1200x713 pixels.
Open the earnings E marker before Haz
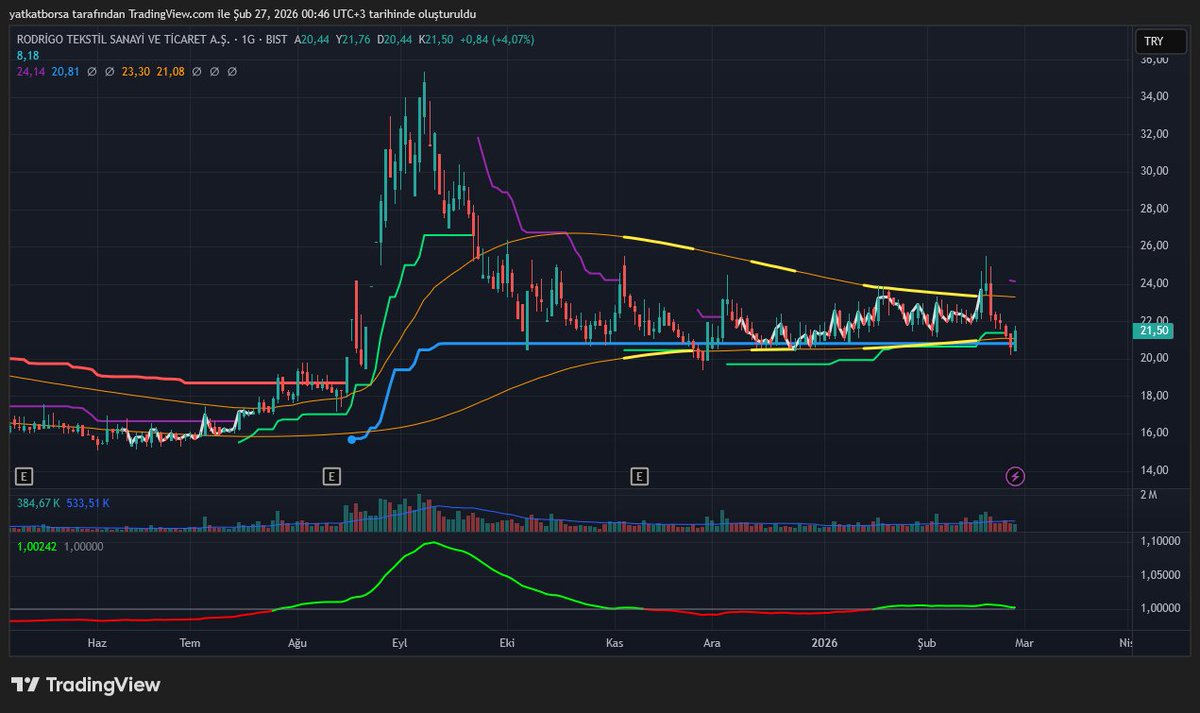24,476
